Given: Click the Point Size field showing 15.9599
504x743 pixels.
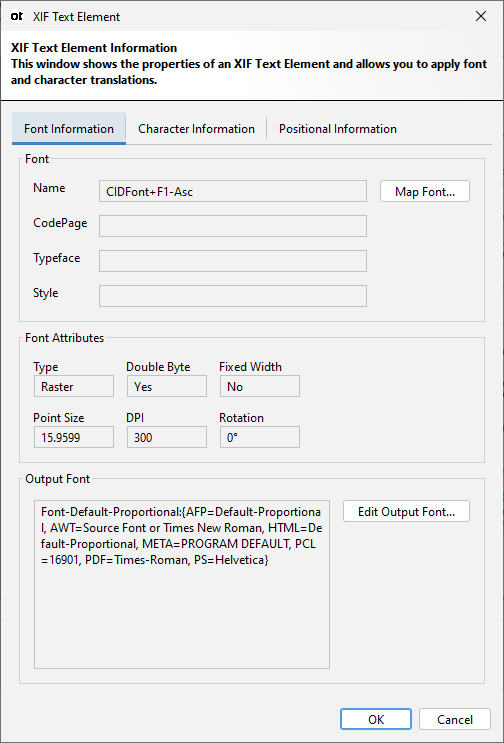Looking at the screenshot, I should (74, 437).
